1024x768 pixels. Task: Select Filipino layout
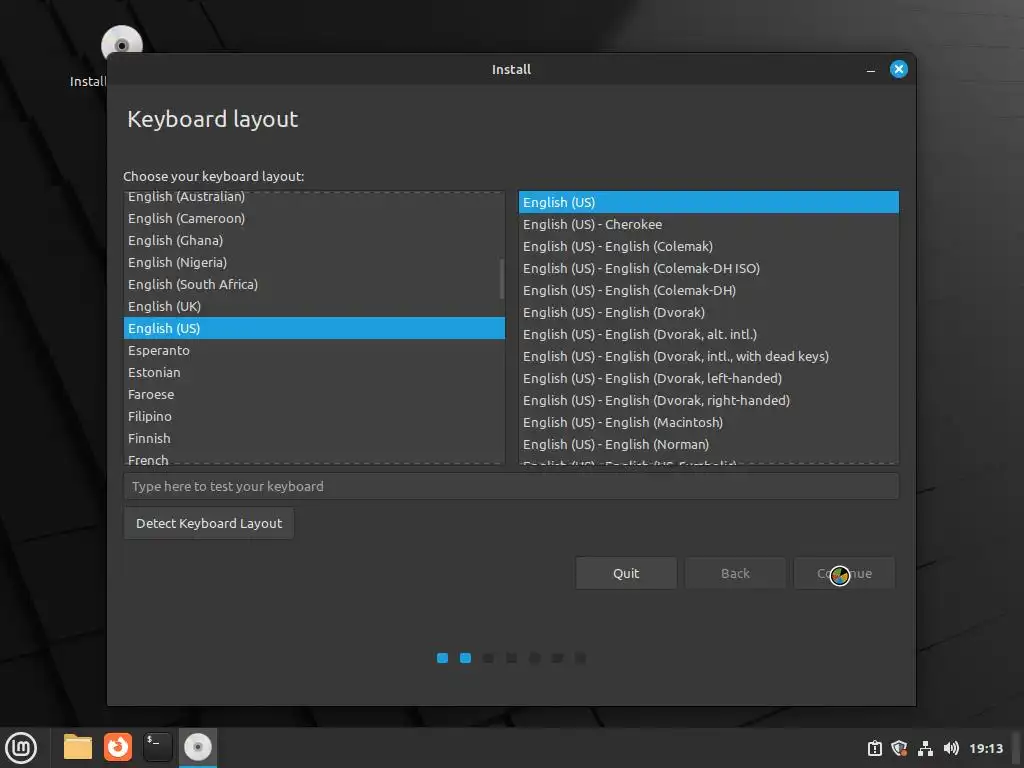point(314,416)
